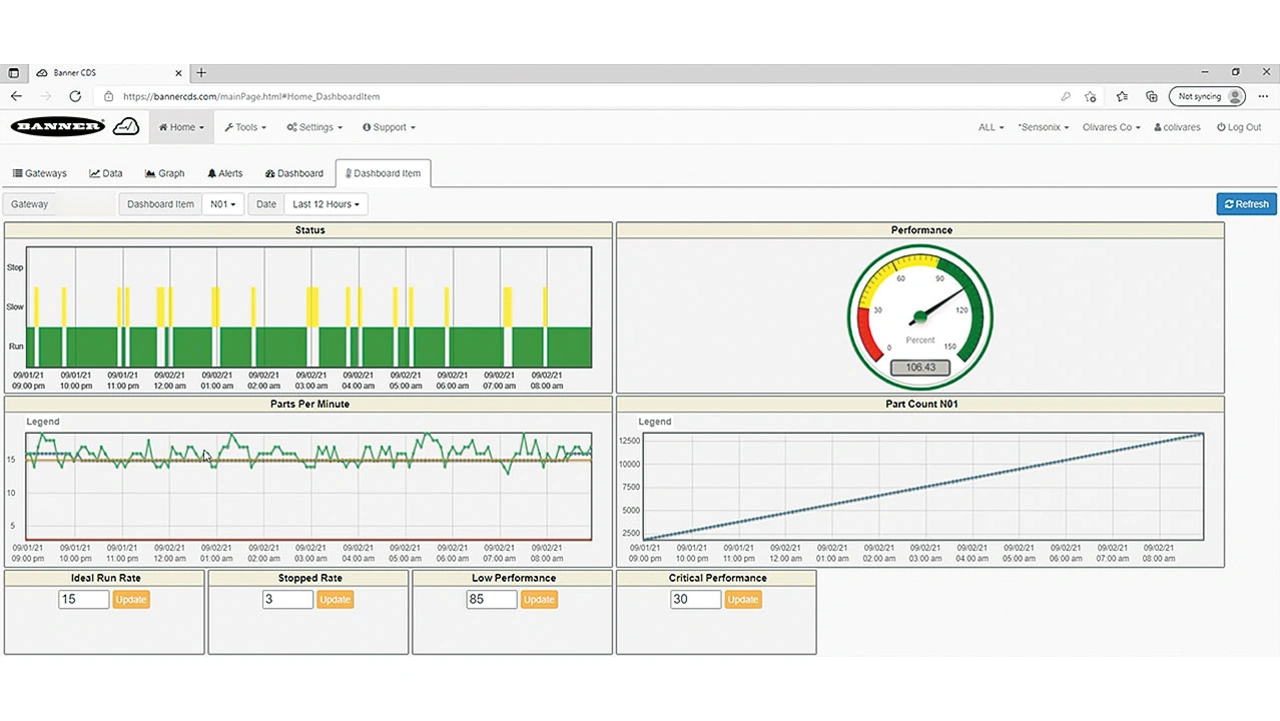Reload the page with the browser refresh icon

tap(75, 97)
